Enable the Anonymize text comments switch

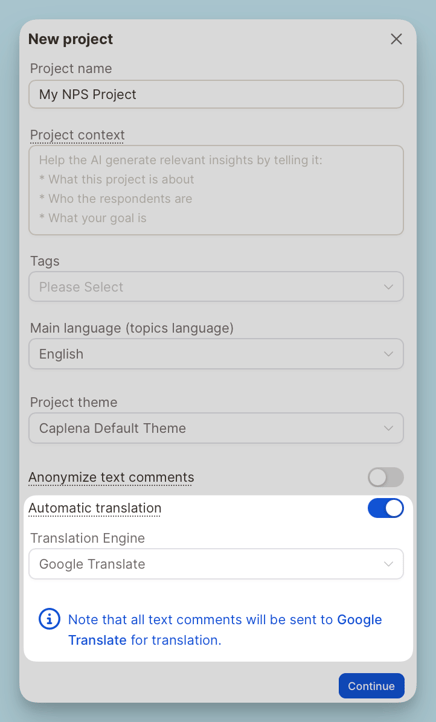pos(386,477)
